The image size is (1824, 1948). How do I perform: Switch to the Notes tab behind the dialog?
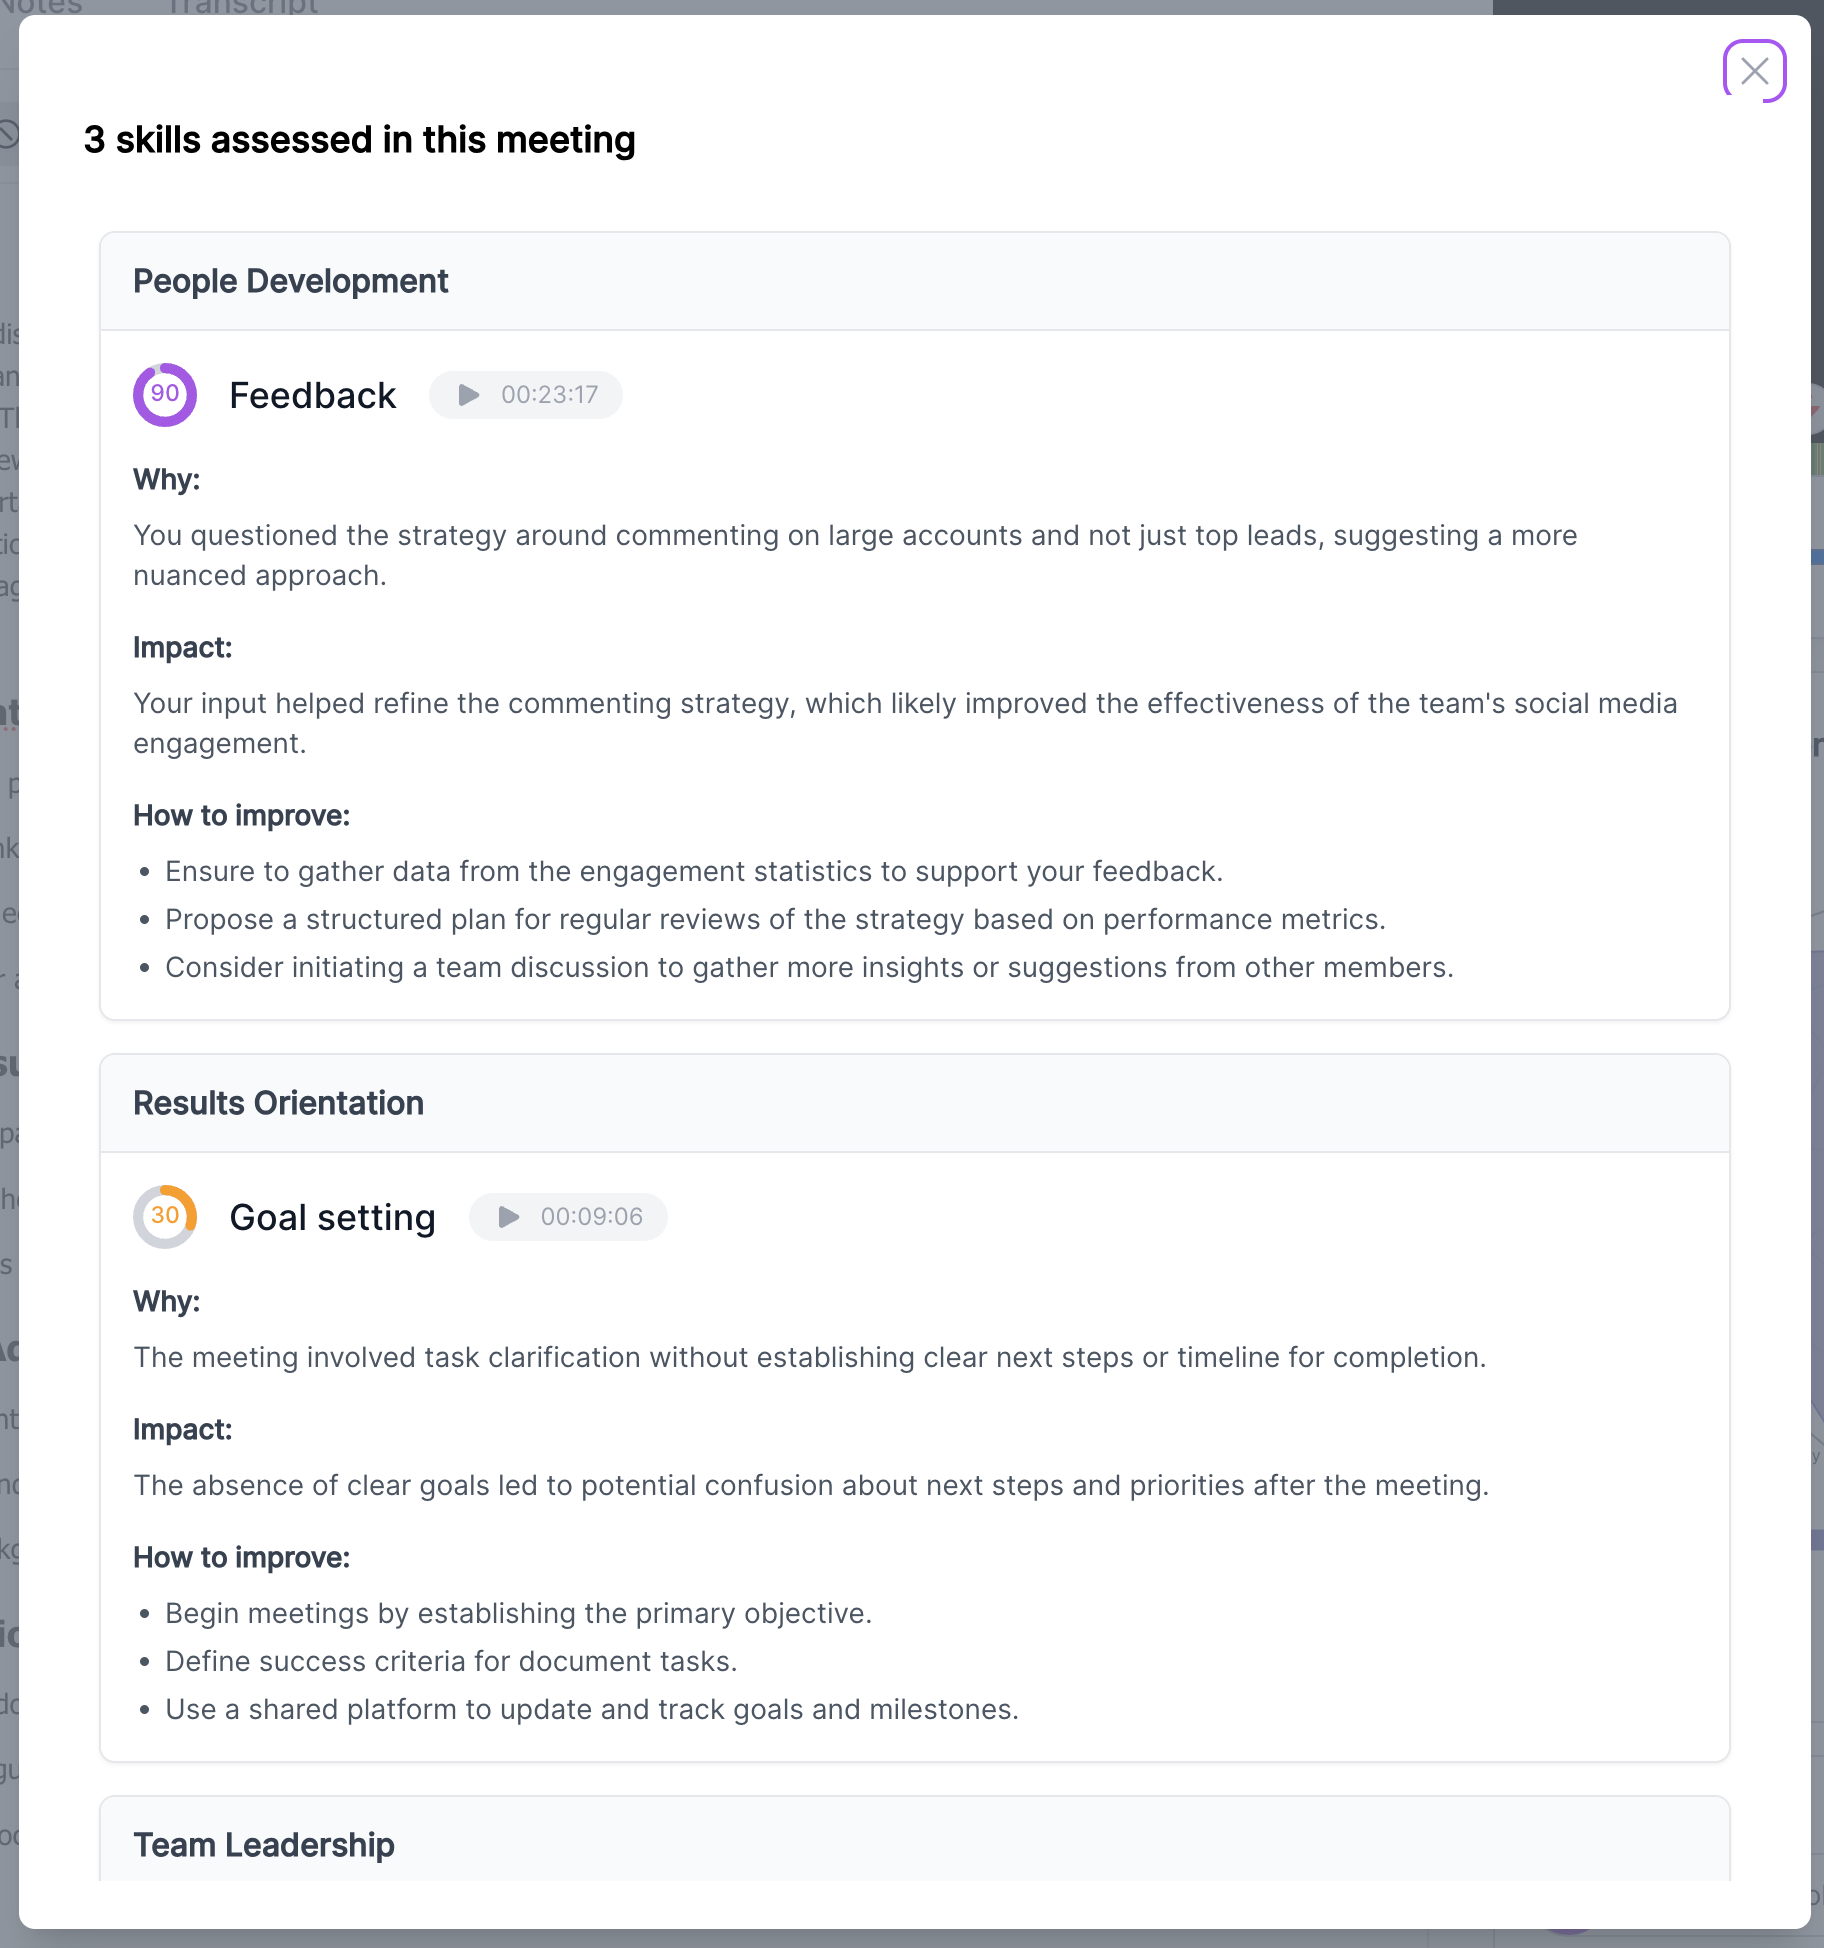(x=42, y=7)
